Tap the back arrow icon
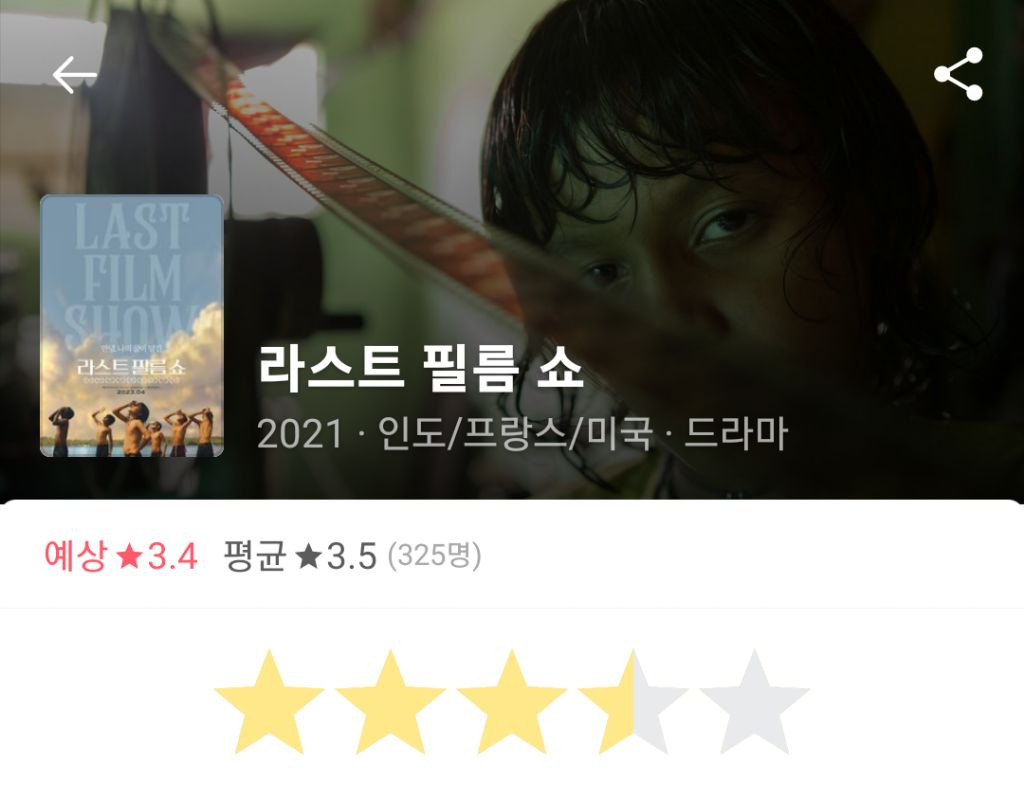The width and height of the screenshot is (1024, 802). click(x=74, y=75)
